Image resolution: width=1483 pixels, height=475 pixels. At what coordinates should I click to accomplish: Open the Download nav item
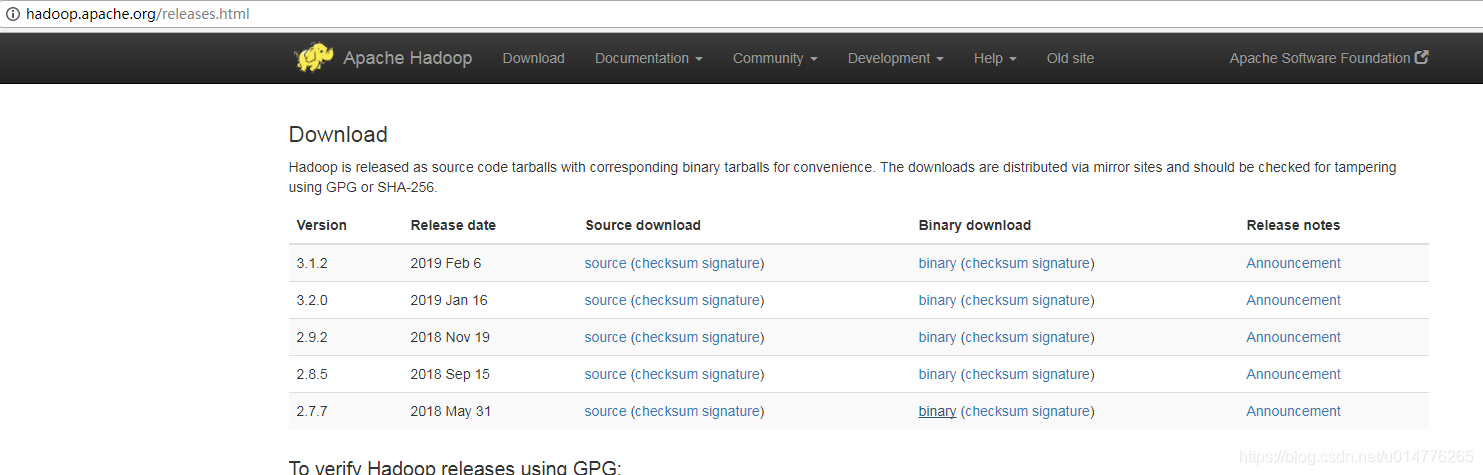tap(533, 58)
